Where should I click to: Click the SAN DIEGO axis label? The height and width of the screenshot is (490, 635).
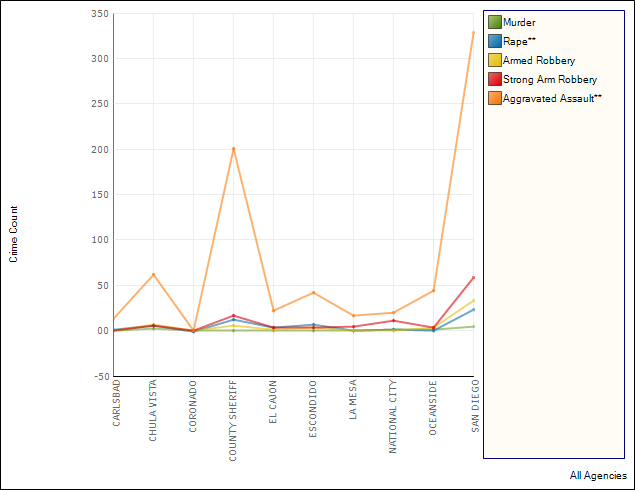[x=474, y=405]
